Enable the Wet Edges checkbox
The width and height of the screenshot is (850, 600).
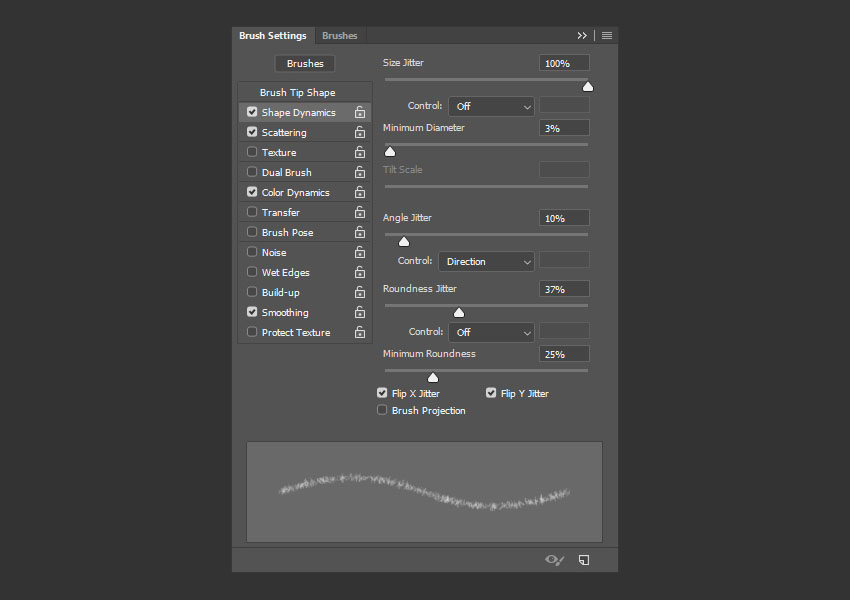(252, 272)
